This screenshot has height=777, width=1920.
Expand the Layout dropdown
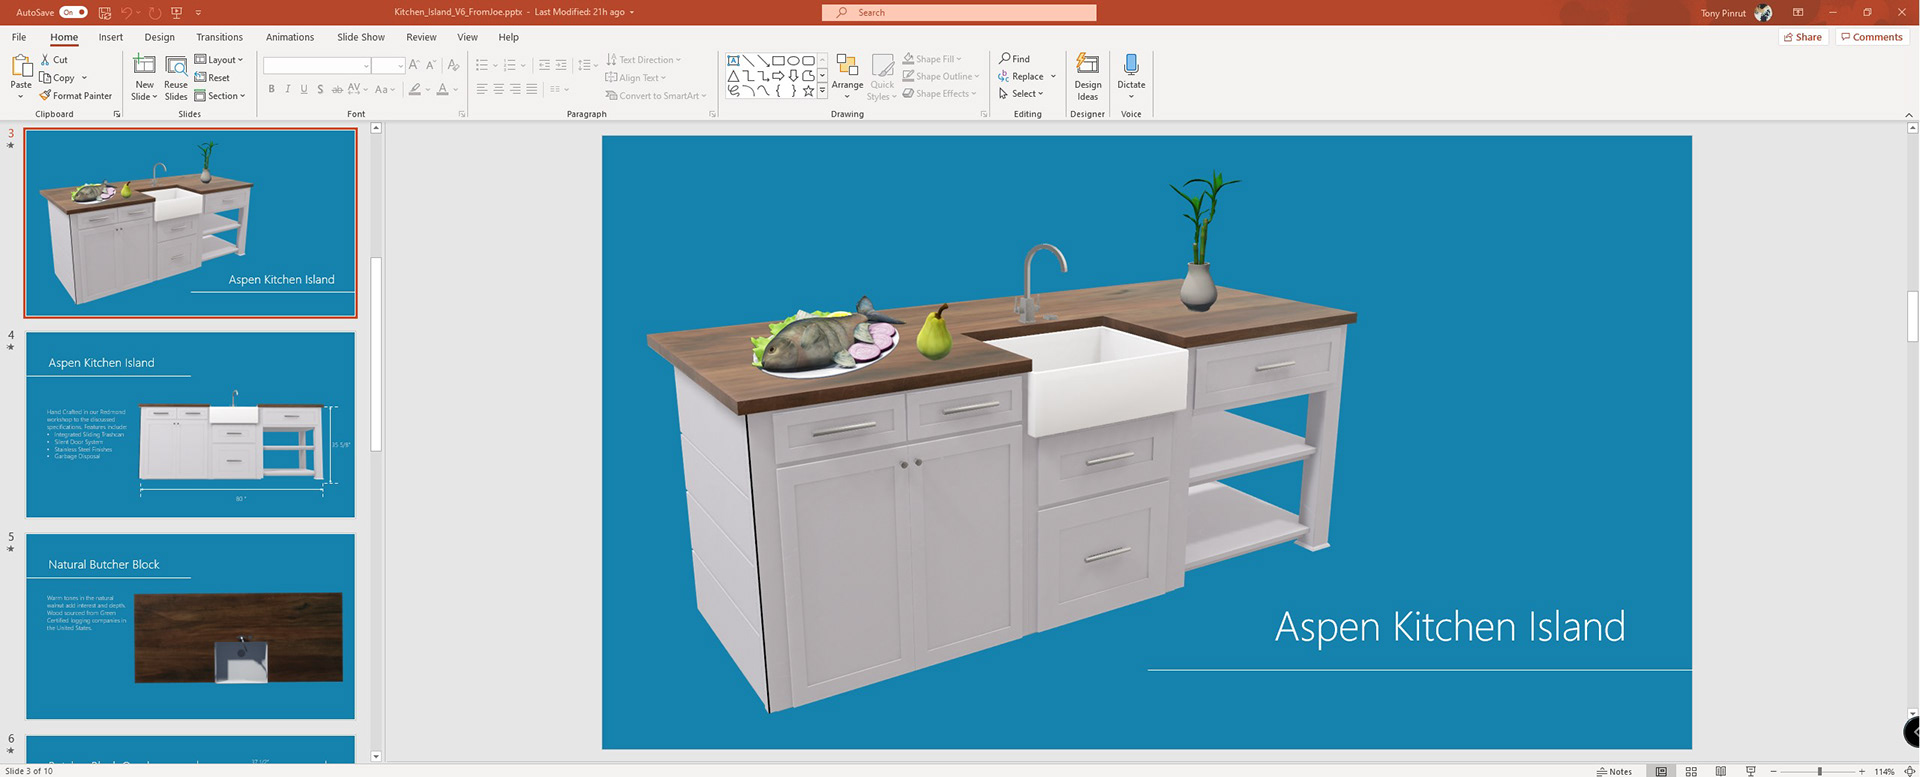[219, 60]
